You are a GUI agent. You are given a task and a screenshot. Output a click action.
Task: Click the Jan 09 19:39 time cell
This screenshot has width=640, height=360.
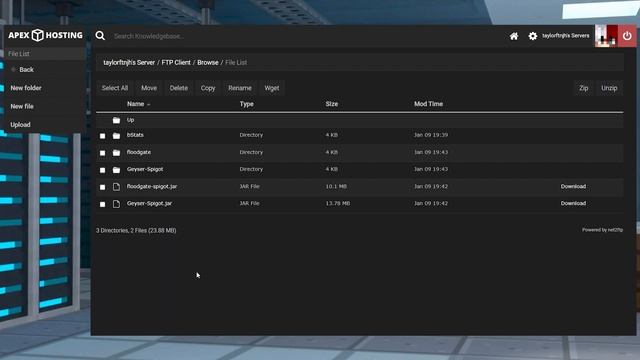431,135
